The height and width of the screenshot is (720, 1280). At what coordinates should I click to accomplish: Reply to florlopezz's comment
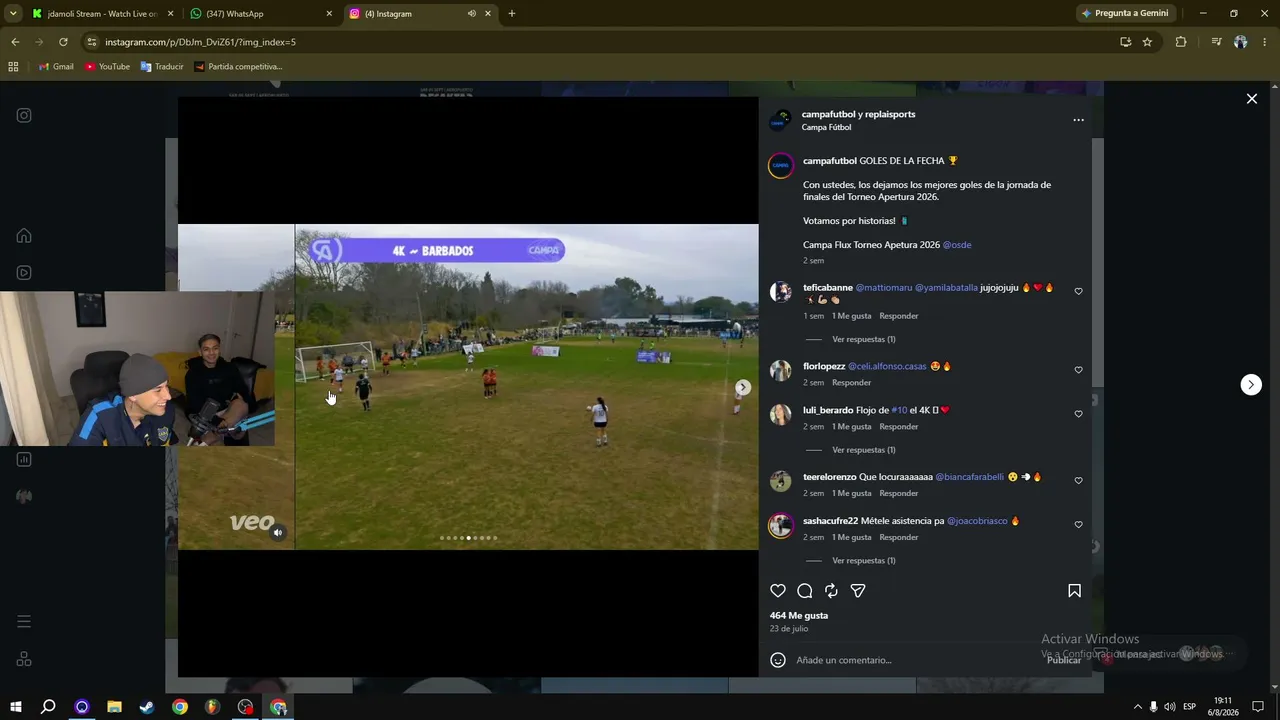tap(852, 383)
